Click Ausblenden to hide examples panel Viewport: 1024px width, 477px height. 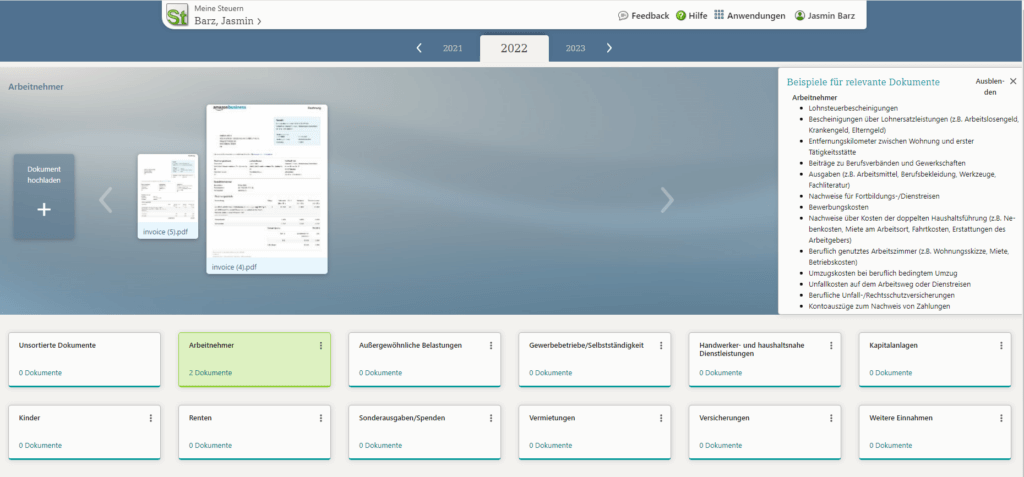[988, 86]
